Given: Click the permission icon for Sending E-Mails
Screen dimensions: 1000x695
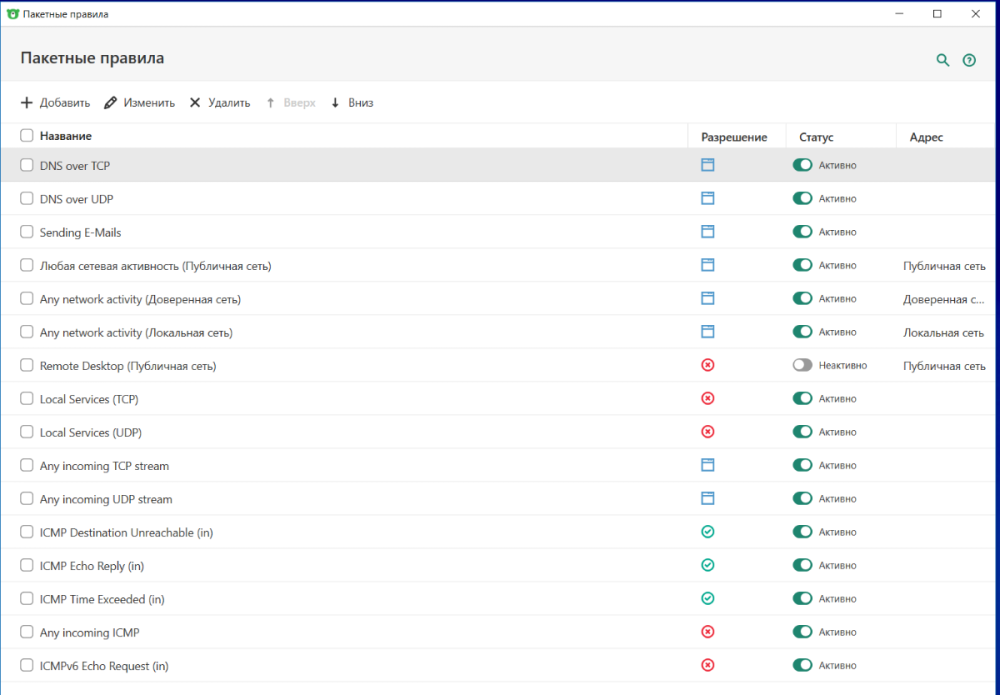Looking at the screenshot, I should point(708,232).
